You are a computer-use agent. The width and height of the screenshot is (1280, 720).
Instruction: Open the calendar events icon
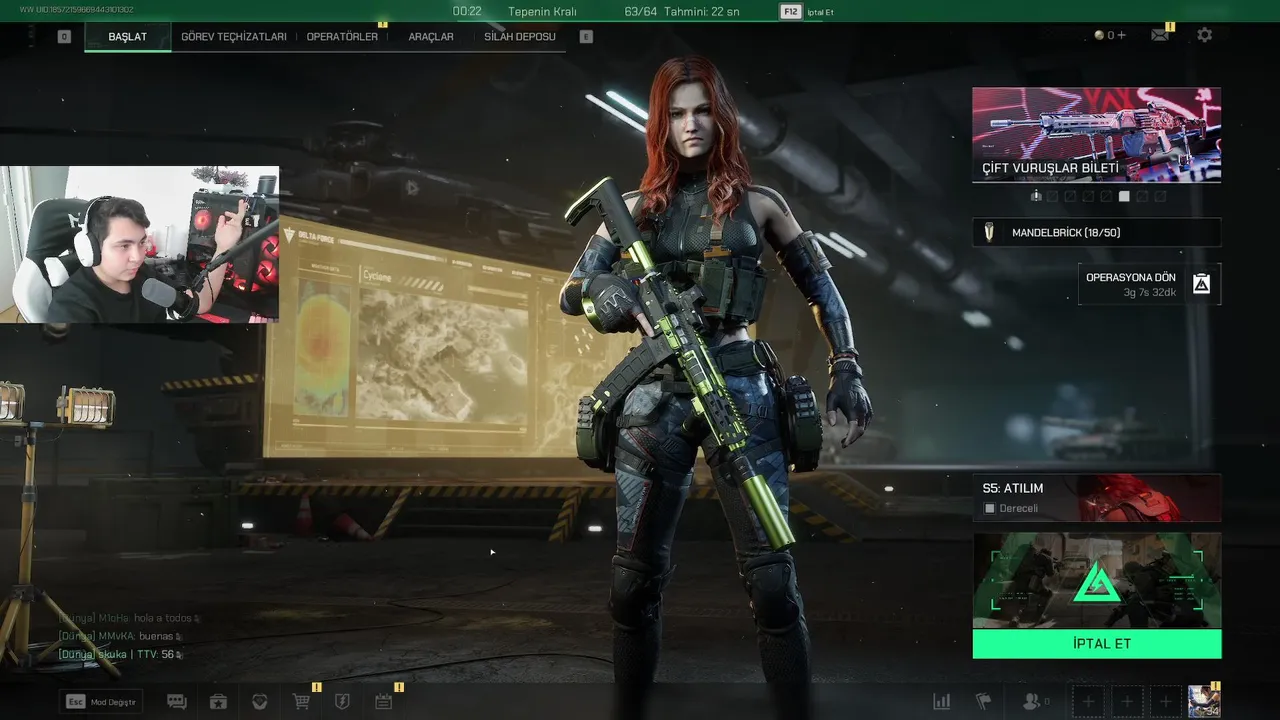point(384,702)
